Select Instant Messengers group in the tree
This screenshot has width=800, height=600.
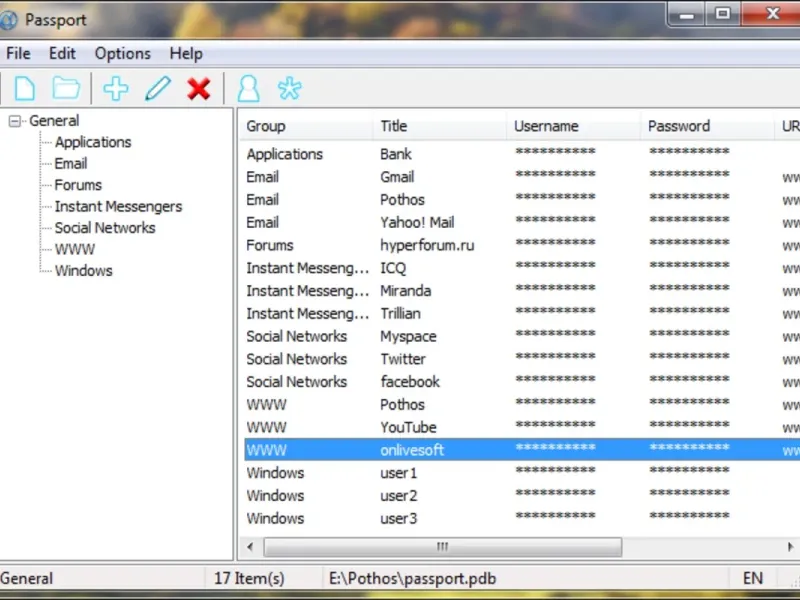[x=118, y=207]
